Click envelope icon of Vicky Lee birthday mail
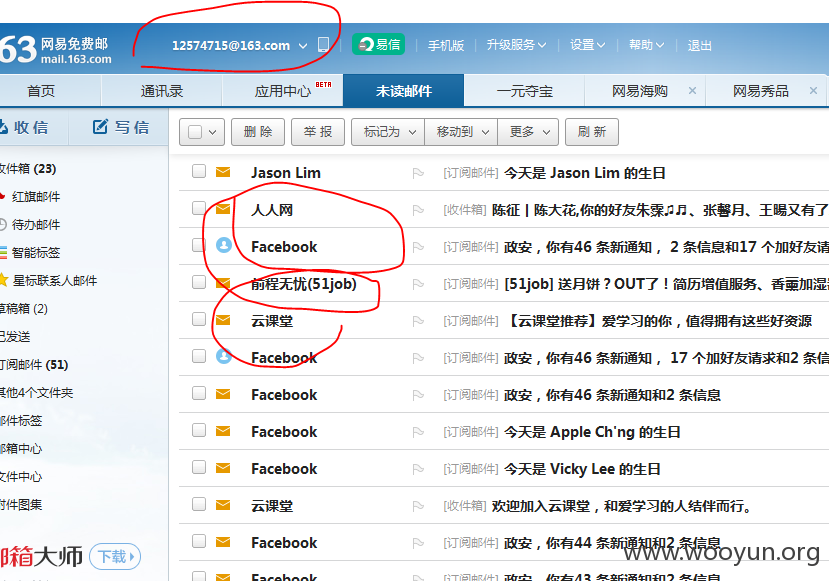This screenshot has width=829, height=581. tap(223, 468)
